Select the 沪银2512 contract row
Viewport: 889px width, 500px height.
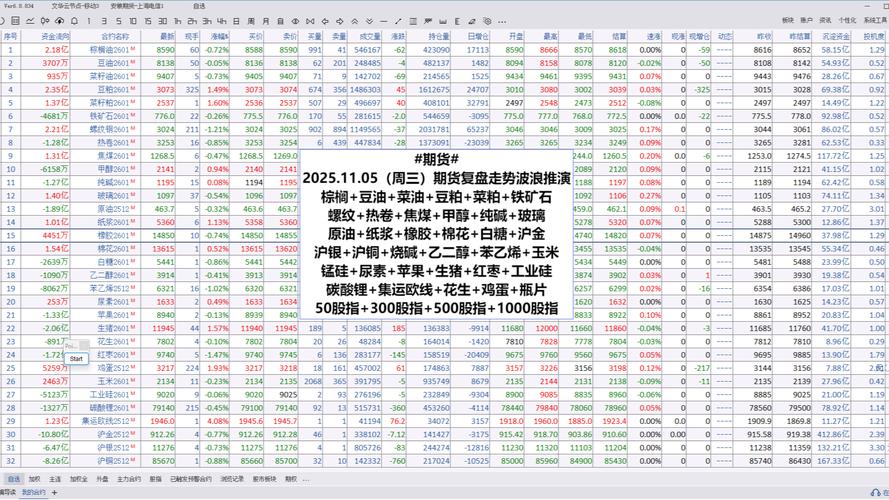coord(444,448)
